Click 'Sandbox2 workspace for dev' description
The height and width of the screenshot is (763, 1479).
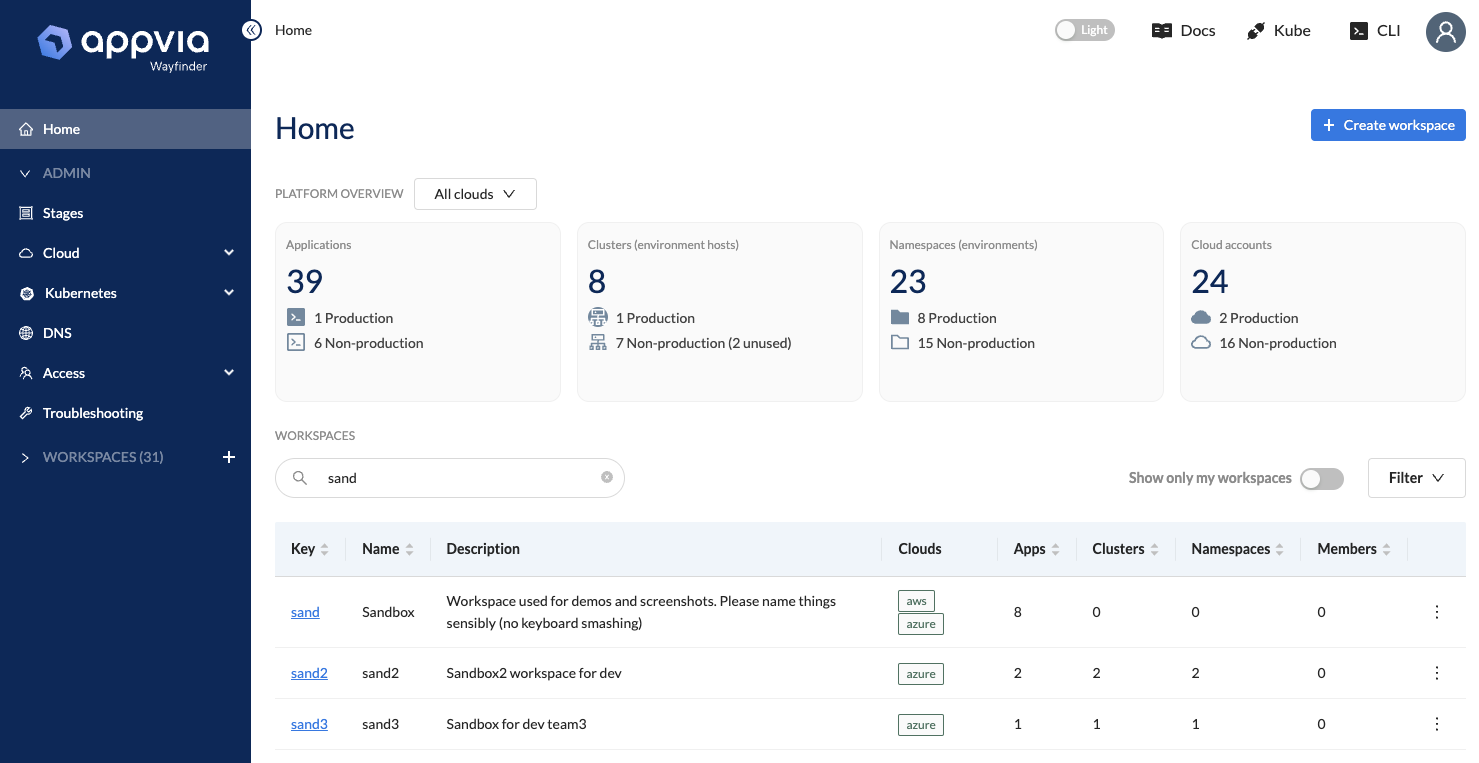pyautogui.click(x=534, y=673)
